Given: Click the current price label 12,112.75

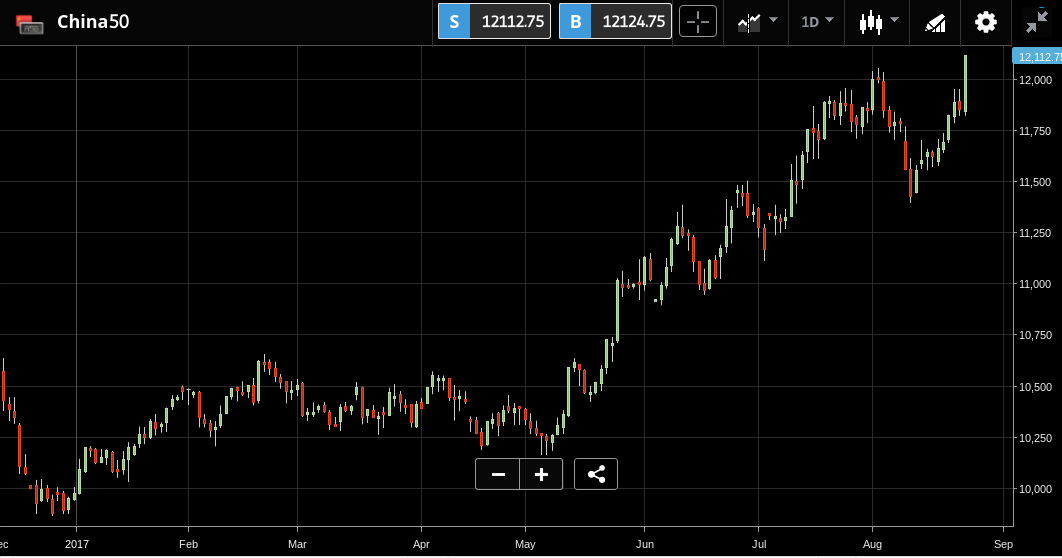Looking at the screenshot, I should tap(1037, 57).
